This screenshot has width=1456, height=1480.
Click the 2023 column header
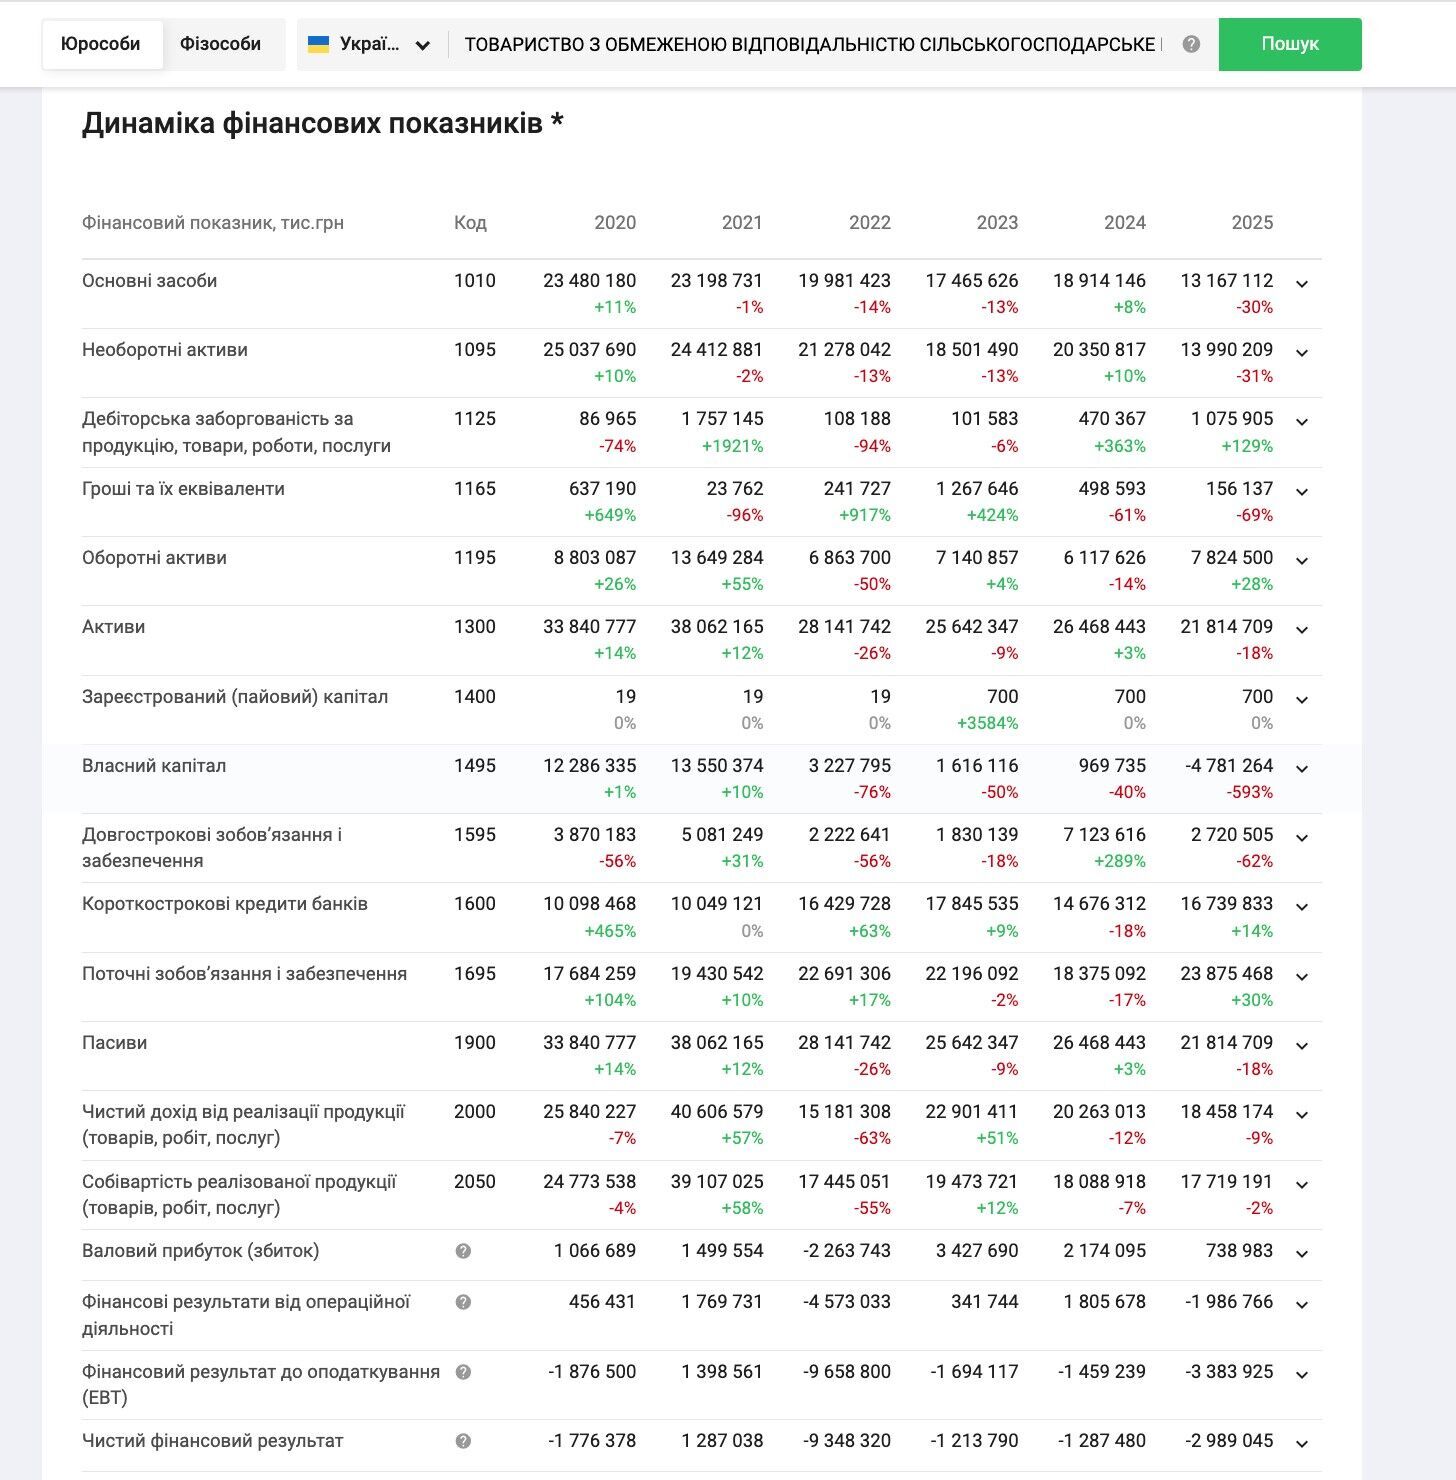997,223
